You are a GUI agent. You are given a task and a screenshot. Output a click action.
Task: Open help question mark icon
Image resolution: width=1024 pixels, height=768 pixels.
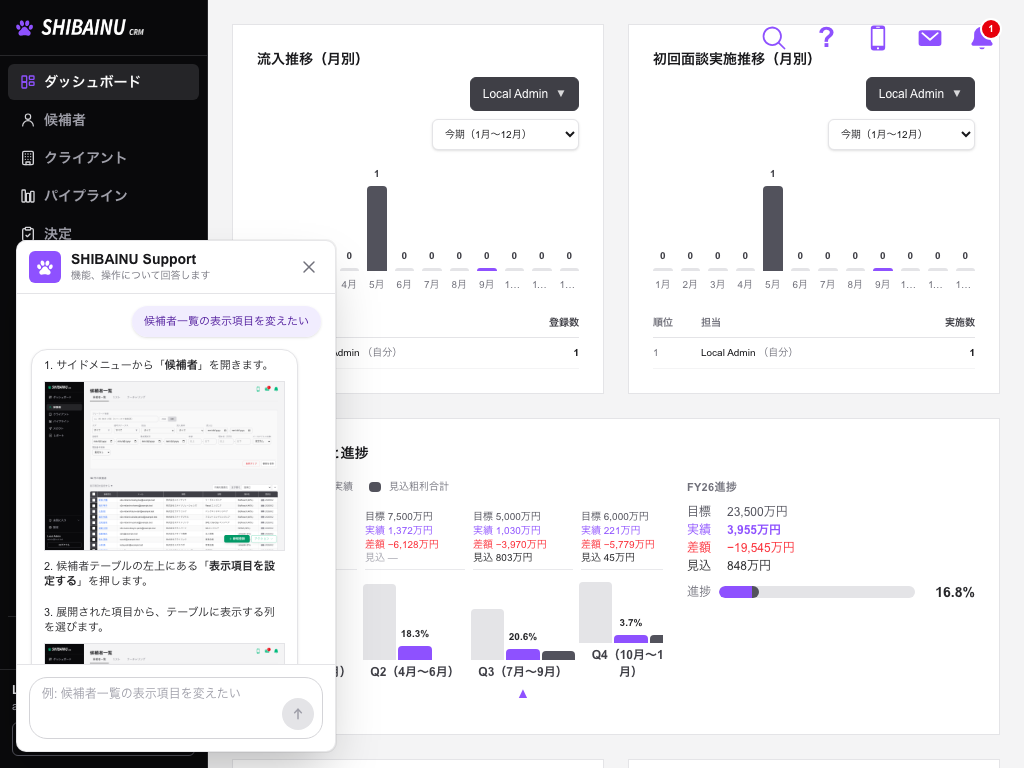coord(826,38)
